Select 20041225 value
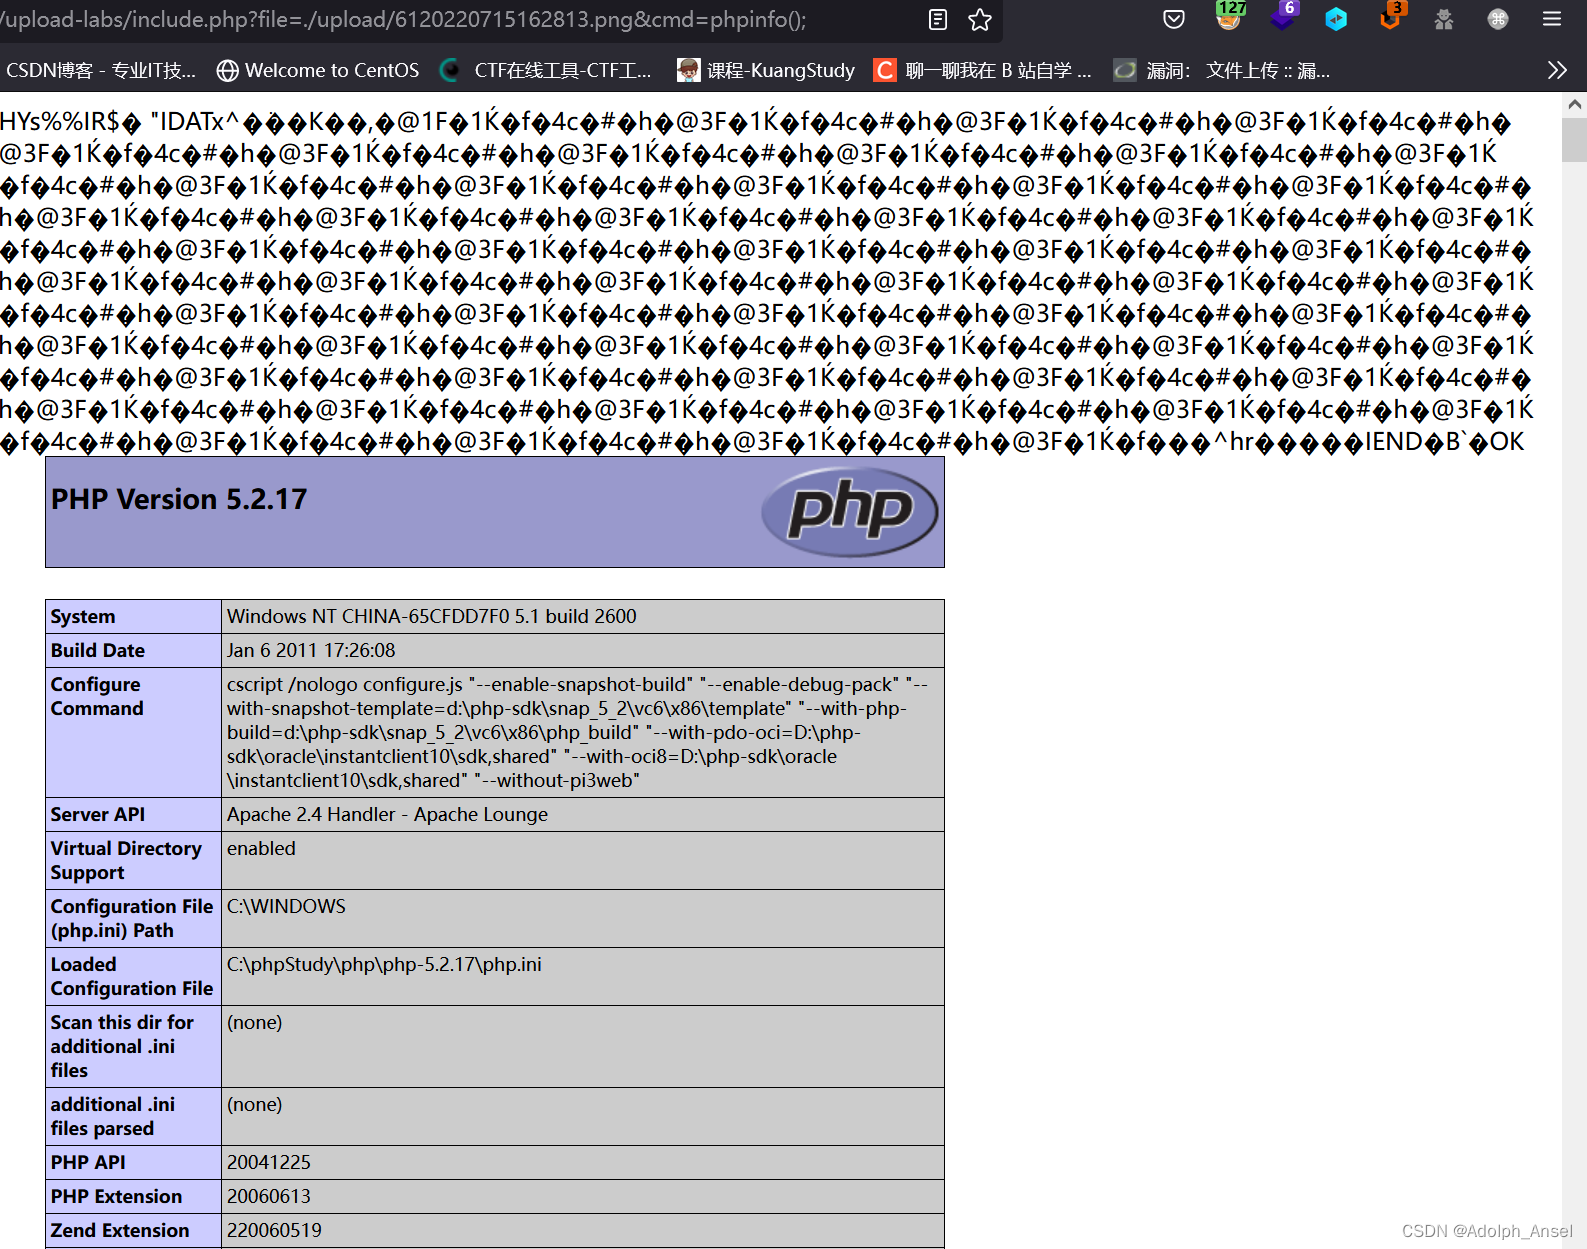 269,1162
